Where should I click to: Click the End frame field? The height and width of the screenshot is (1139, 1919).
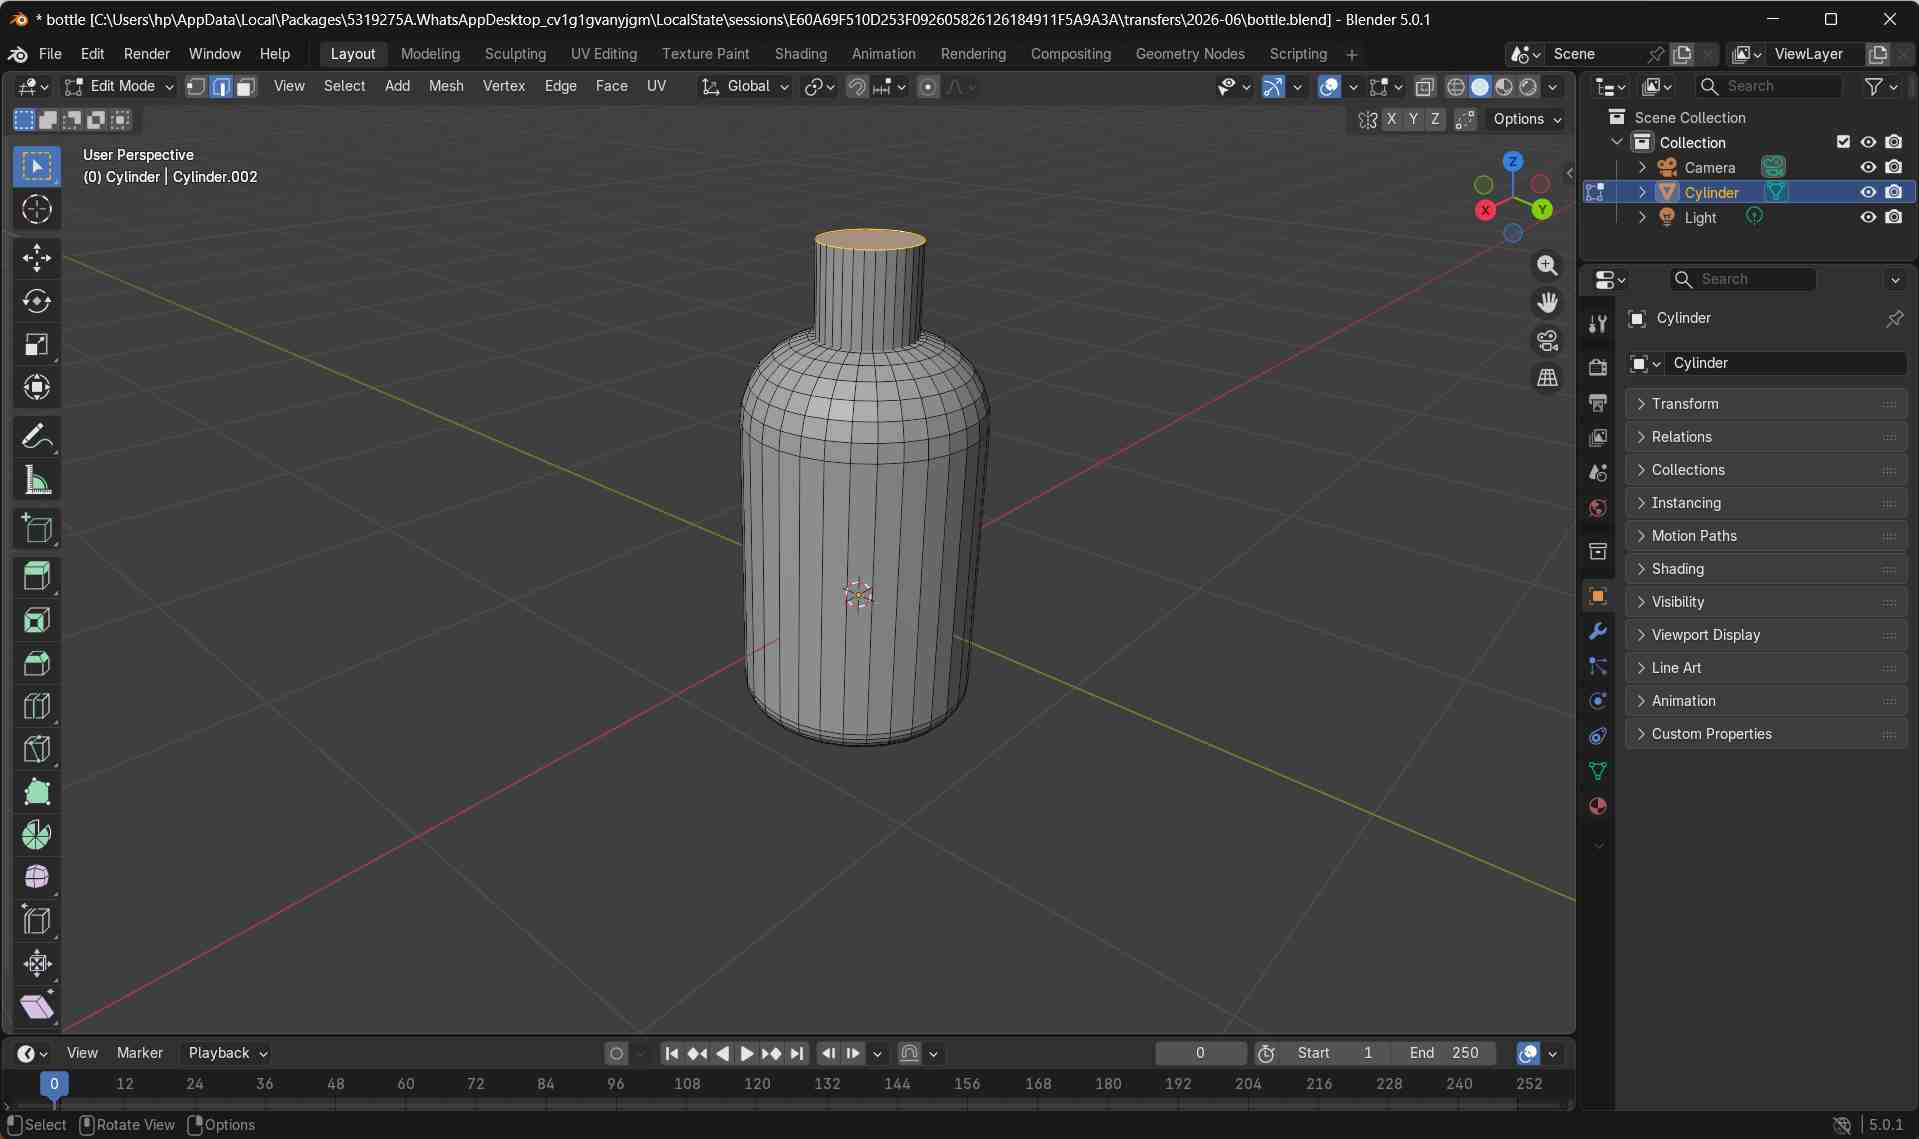[x=1444, y=1053]
